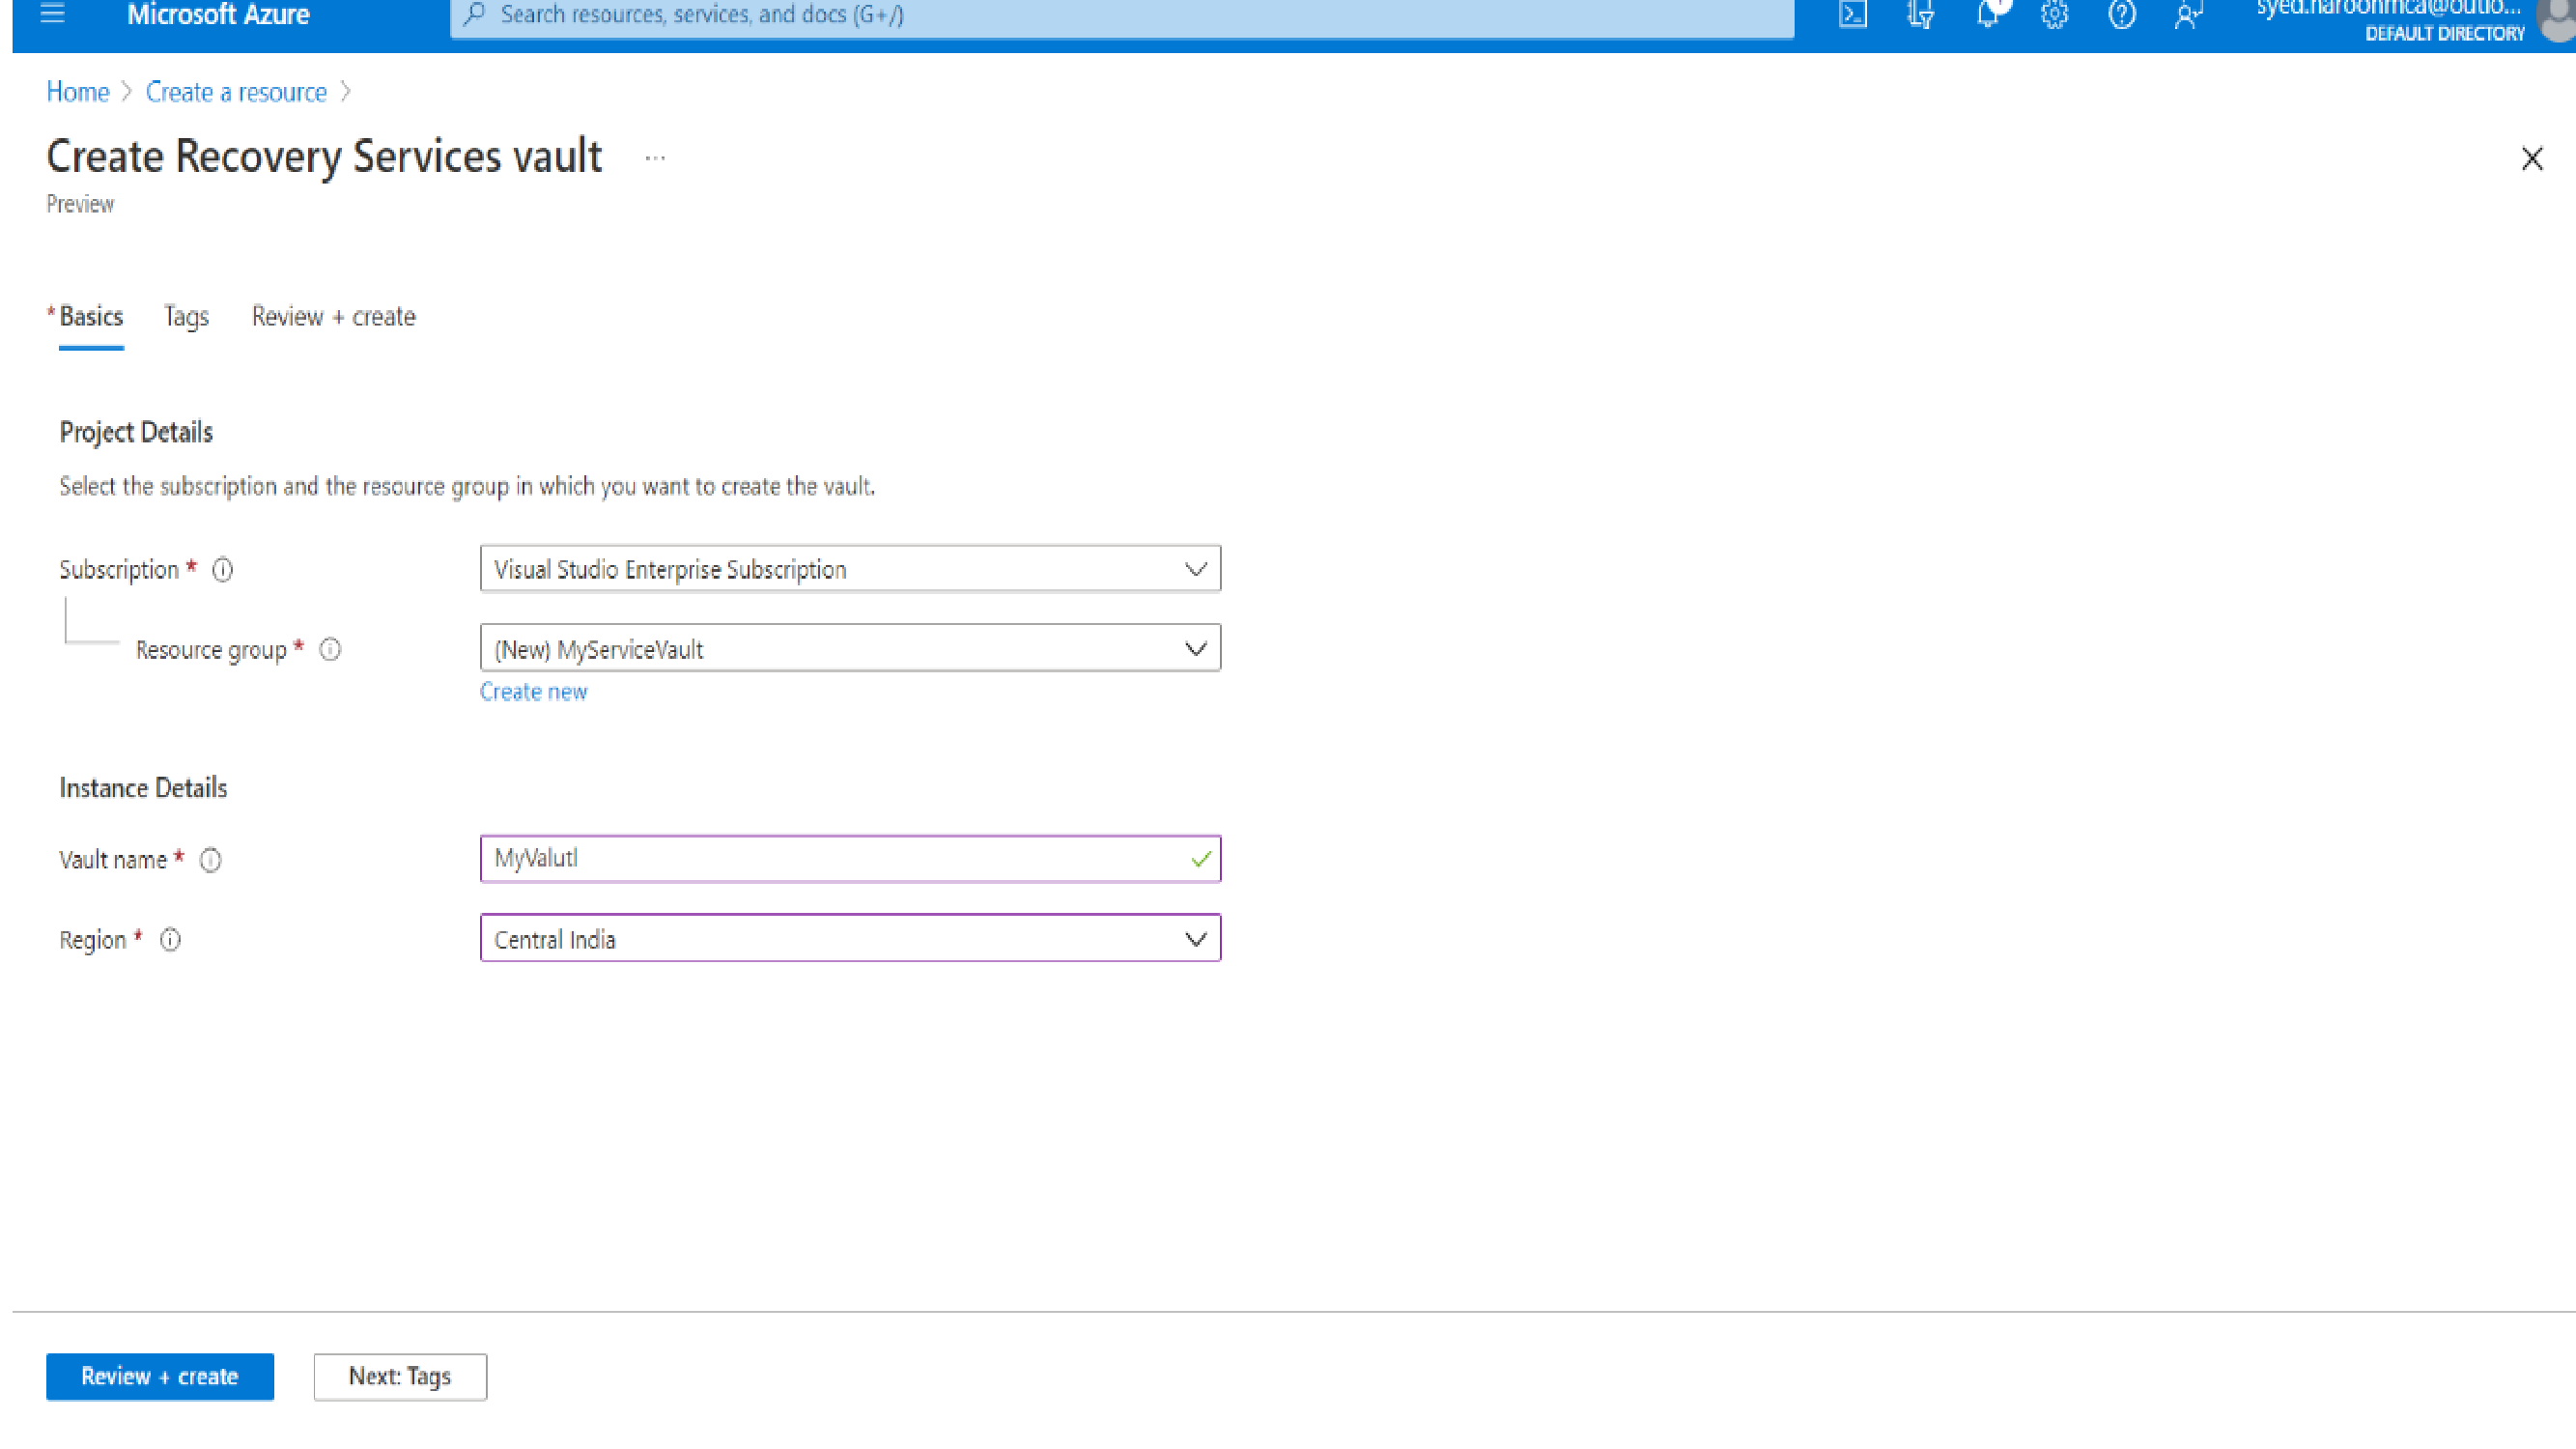Image resolution: width=2576 pixels, height=1449 pixels.
Task: Open the signed-in account menu
Action: [2414, 20]
